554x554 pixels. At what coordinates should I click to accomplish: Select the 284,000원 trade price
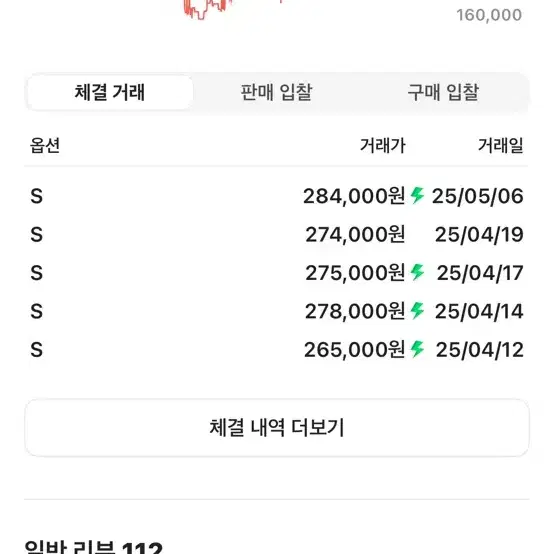pyautogui.click(x=354, y=196)
